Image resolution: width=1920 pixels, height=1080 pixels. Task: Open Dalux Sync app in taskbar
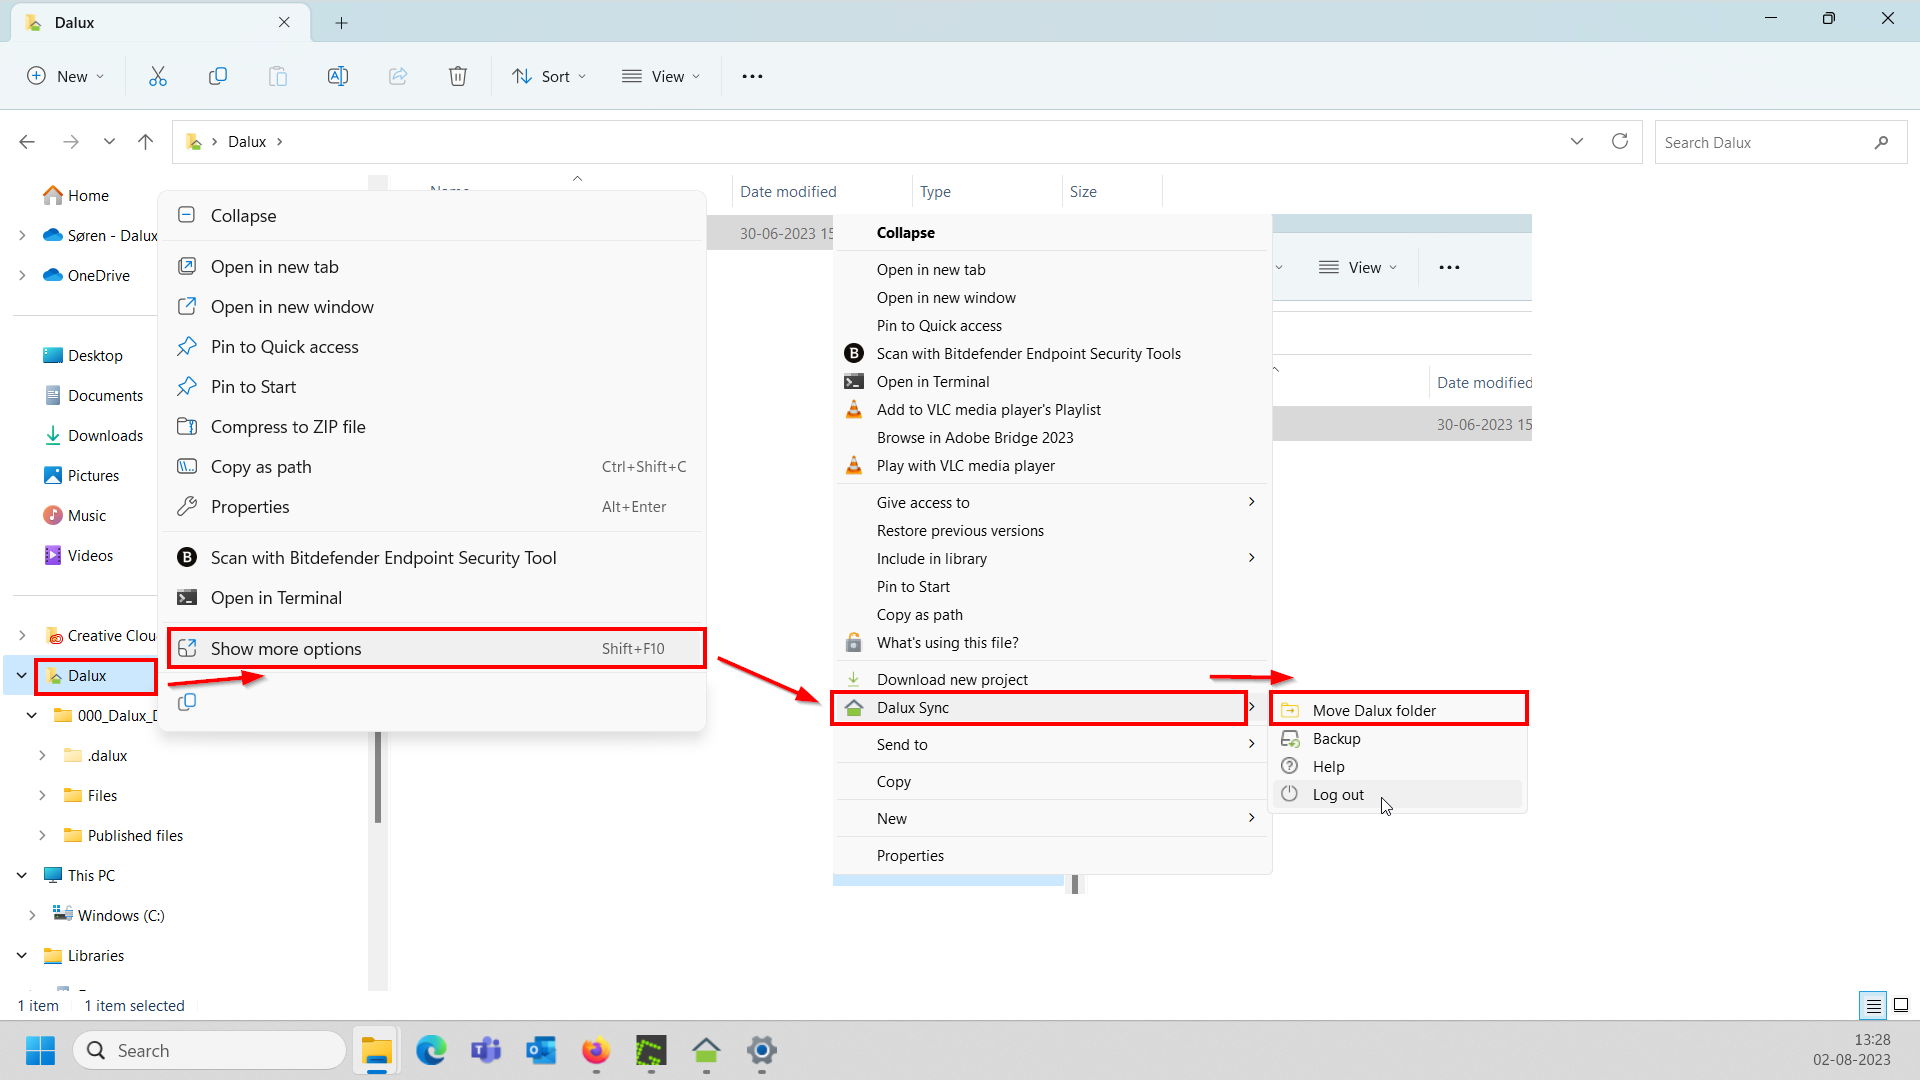(706, 1050)
